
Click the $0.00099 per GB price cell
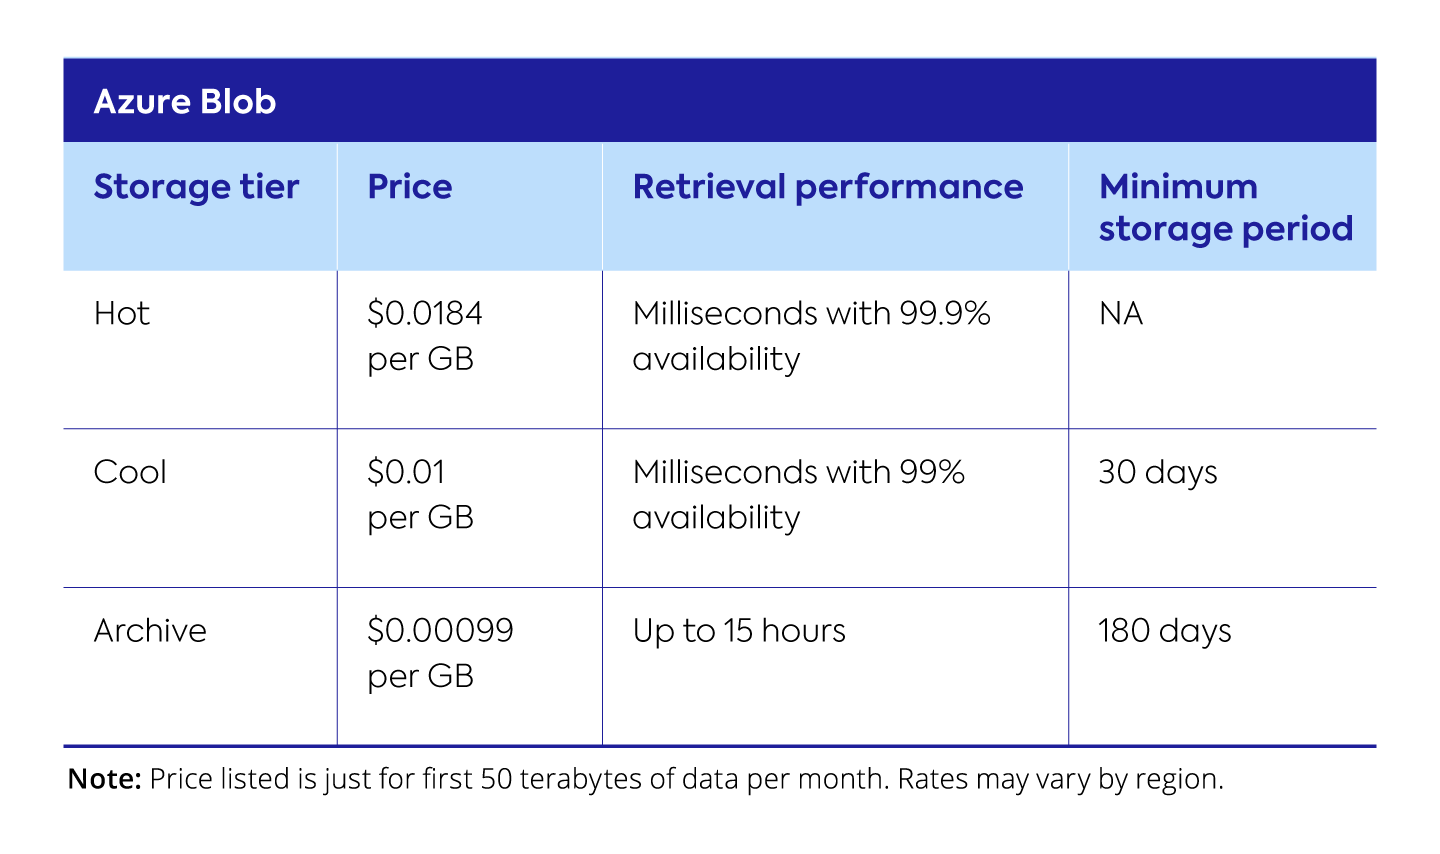(440, 653)
